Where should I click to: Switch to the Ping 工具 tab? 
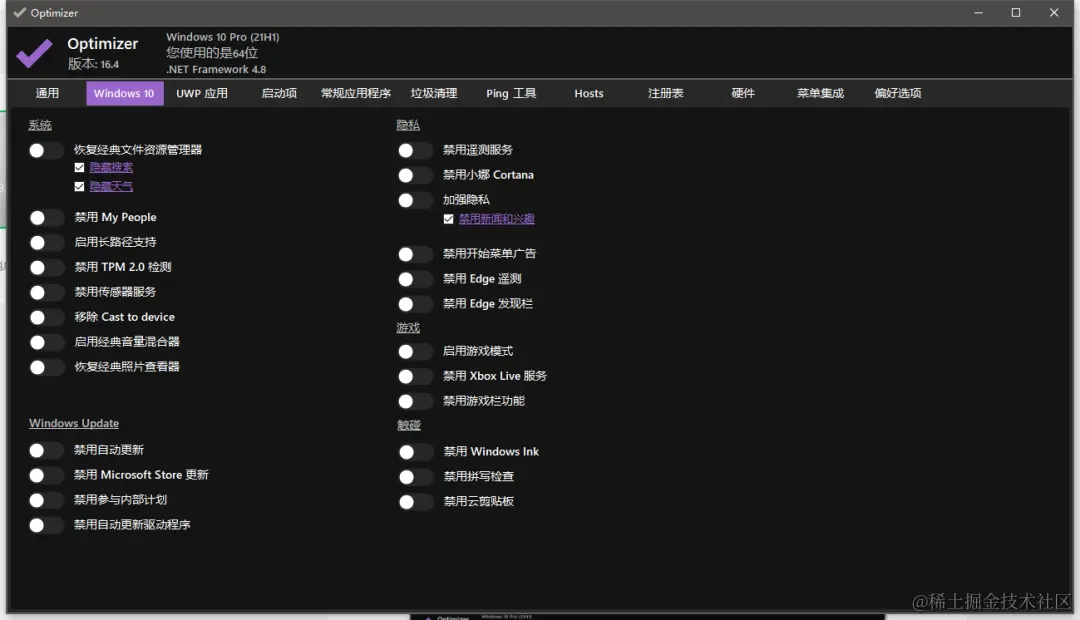click(511, 93)
